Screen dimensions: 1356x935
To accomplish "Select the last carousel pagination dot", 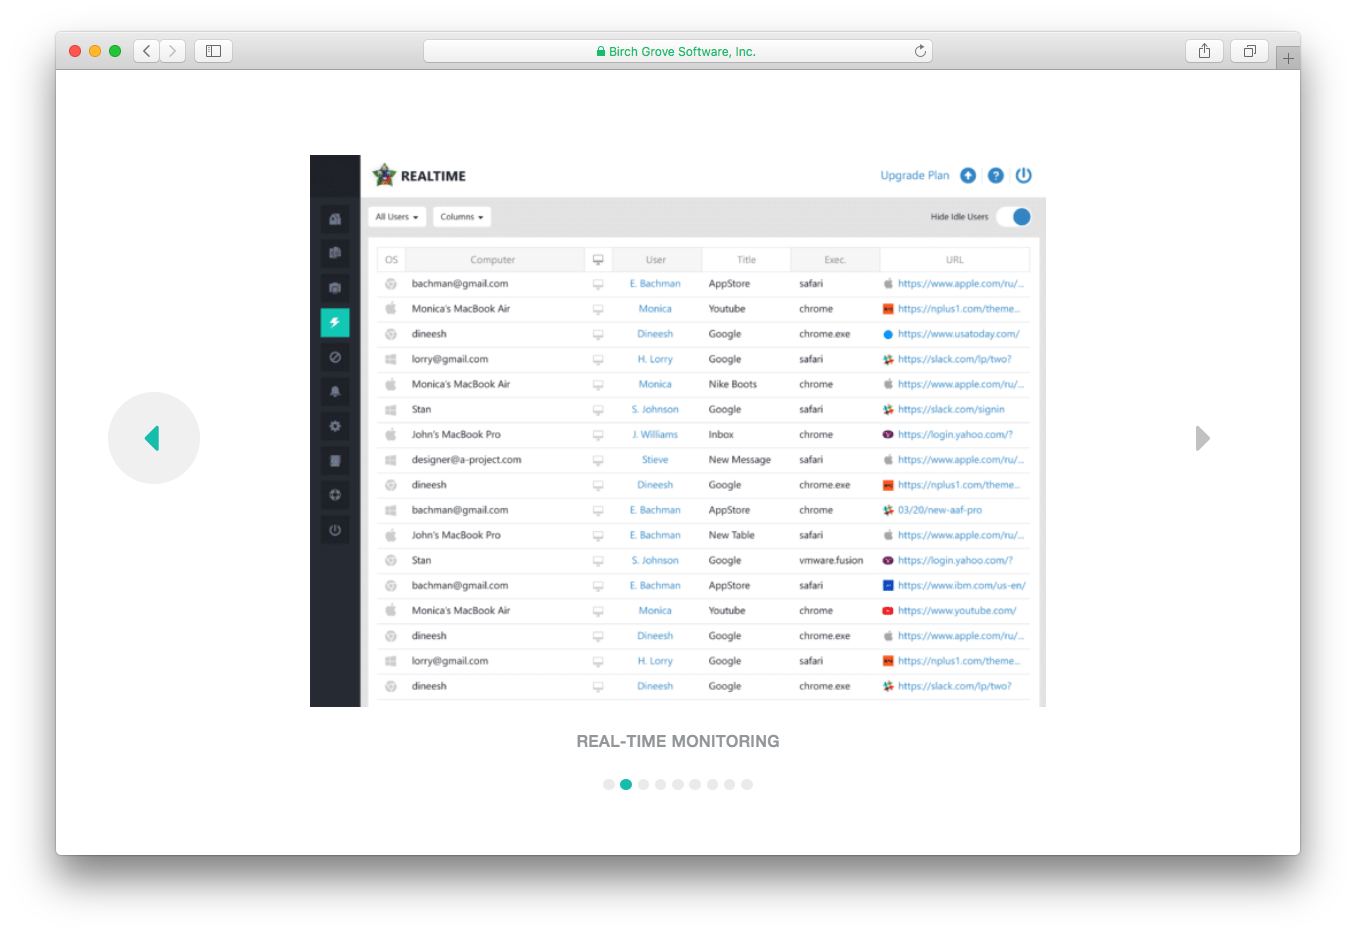I will coord(747,785).
